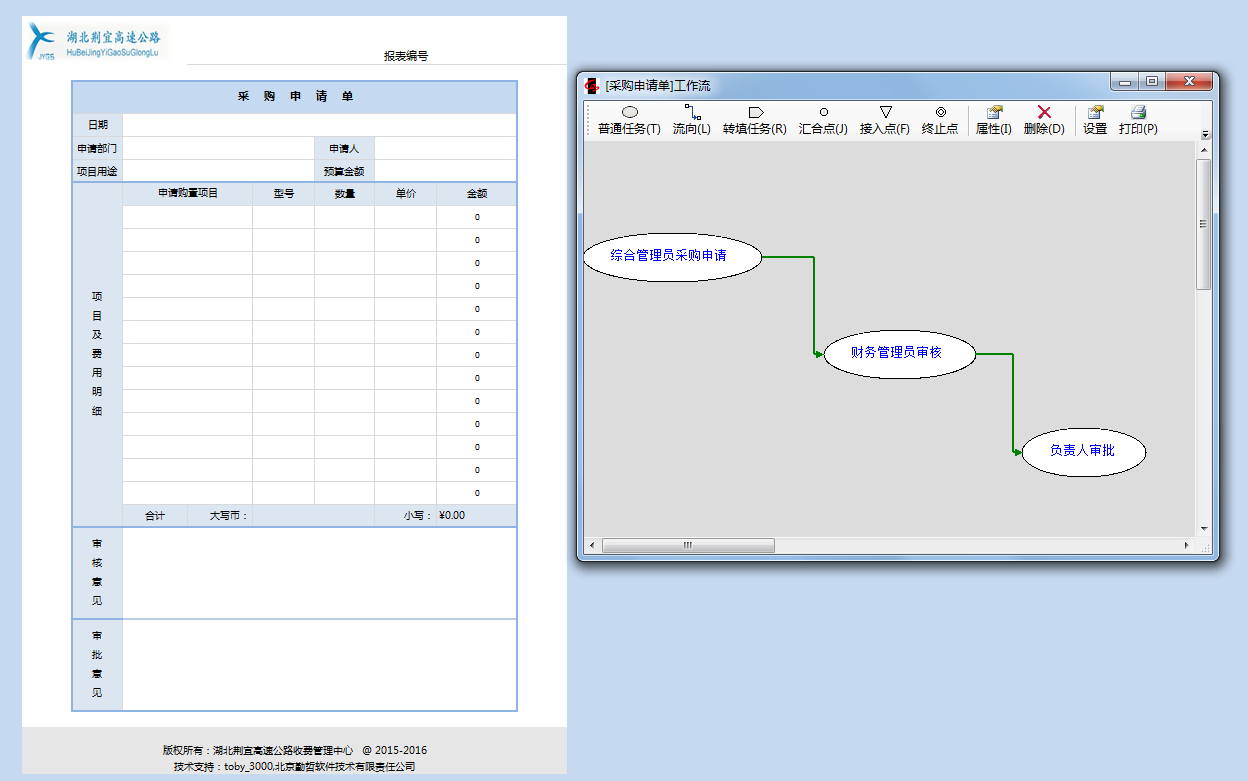Viewport: 1248px width, 781px height.
Task: Select the 负责人审批 workflow node
Action: pos(1083,451)
